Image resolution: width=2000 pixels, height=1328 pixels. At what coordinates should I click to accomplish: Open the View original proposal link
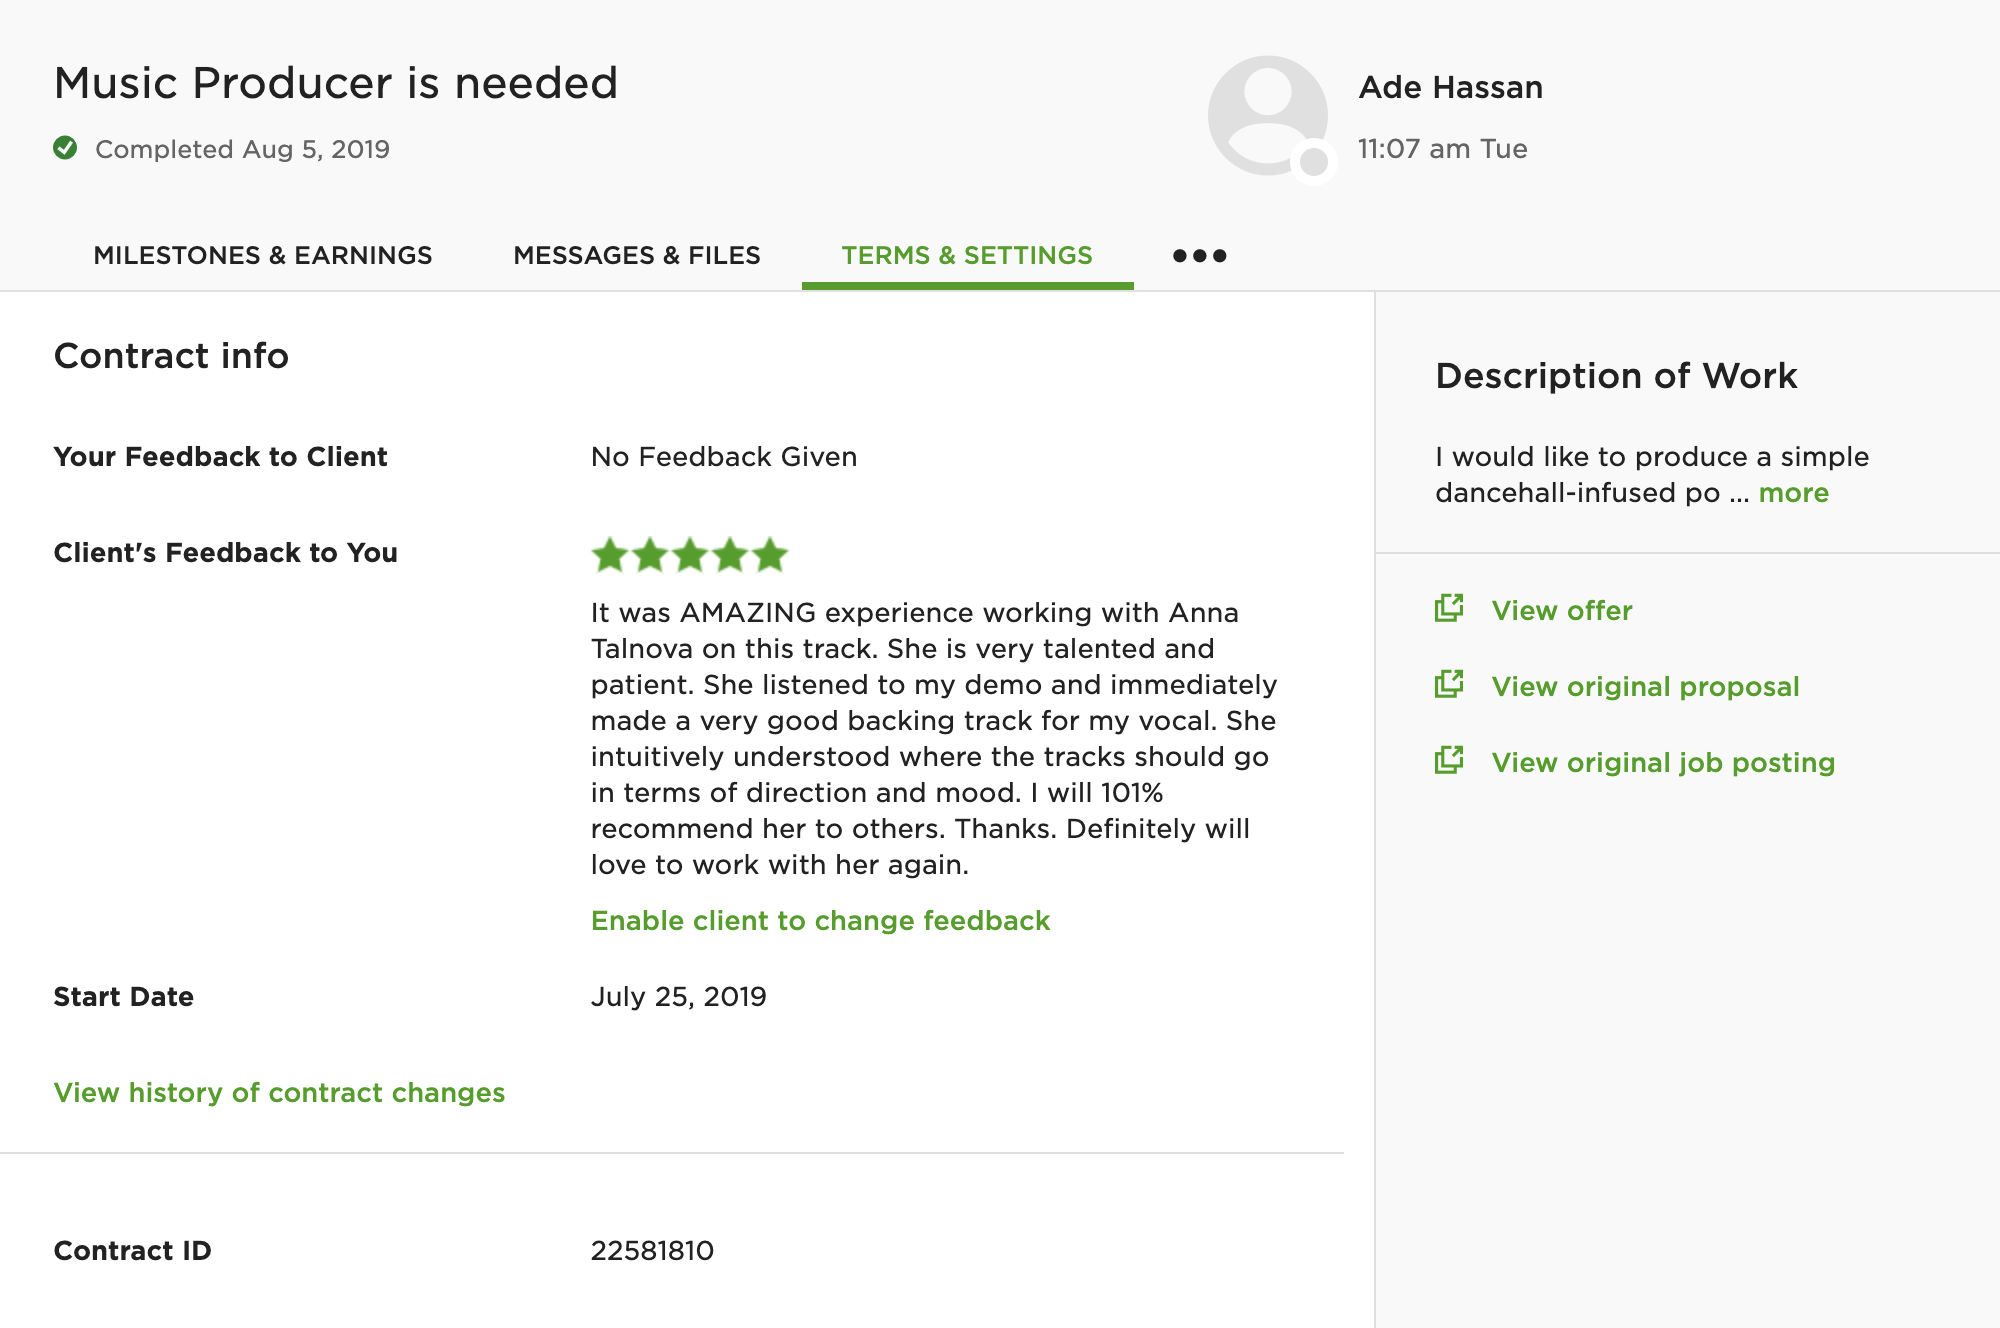1645,686
